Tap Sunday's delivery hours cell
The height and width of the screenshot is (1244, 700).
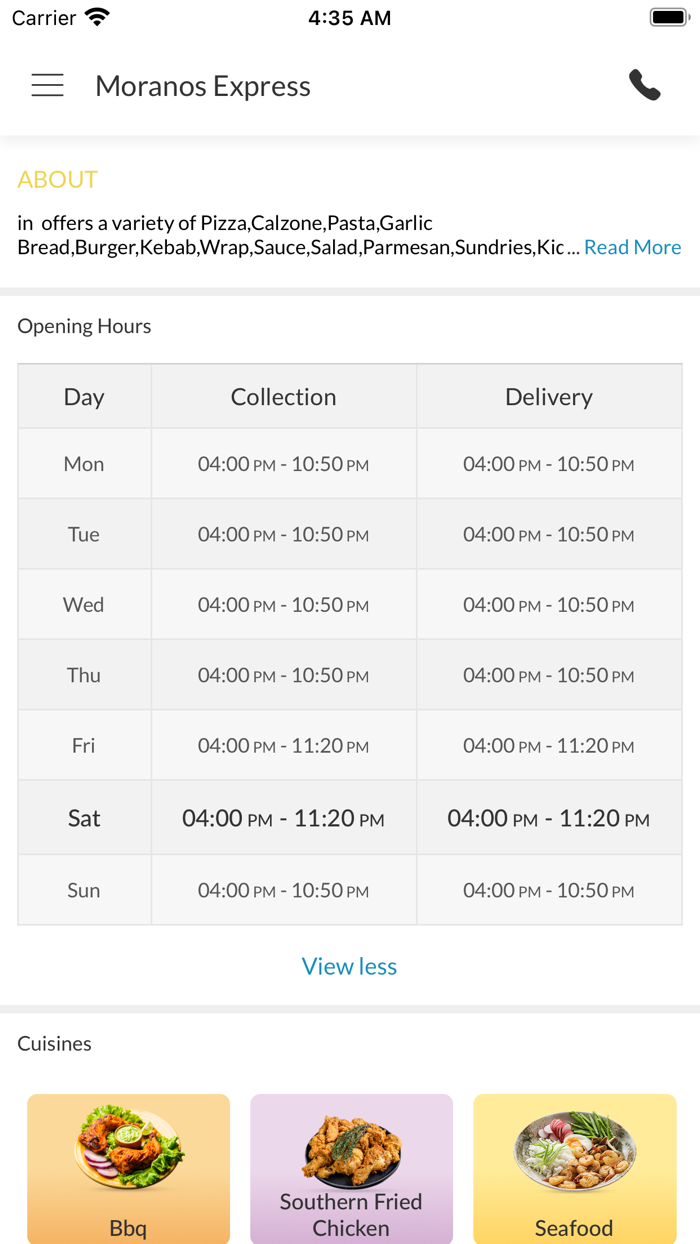pos(549,890)
